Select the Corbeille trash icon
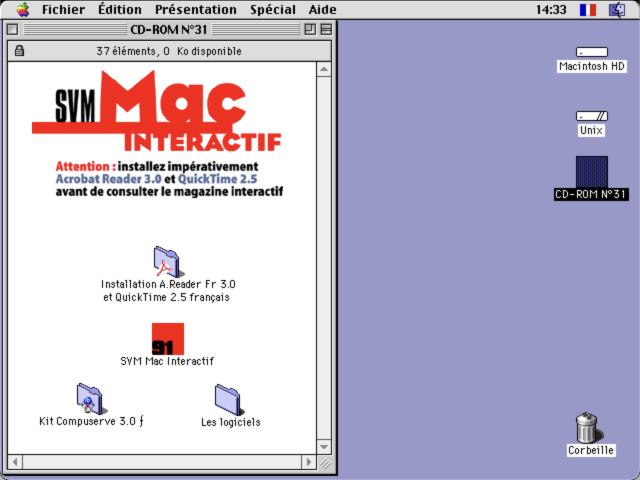This screenshot has width=640, height=480. 588,427
